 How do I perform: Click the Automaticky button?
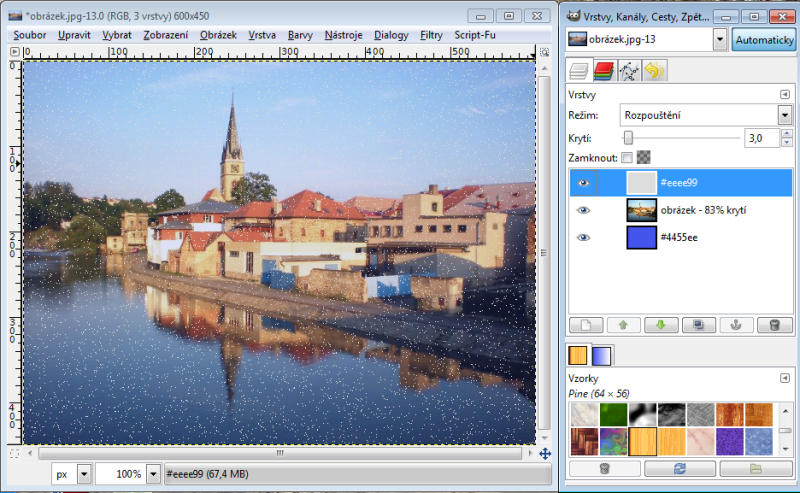[x=763, y=39]
